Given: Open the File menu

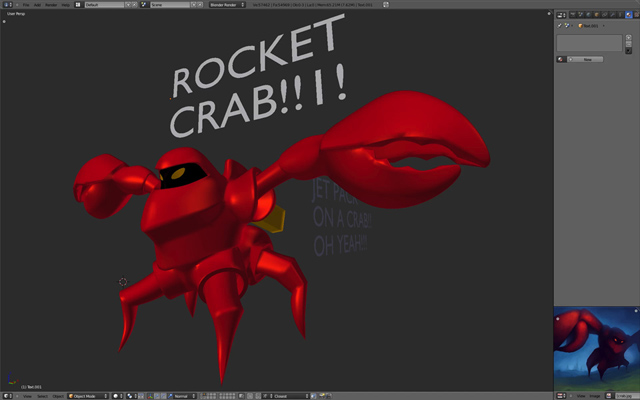Looking at the screenshot, I should tap(26, 5).
